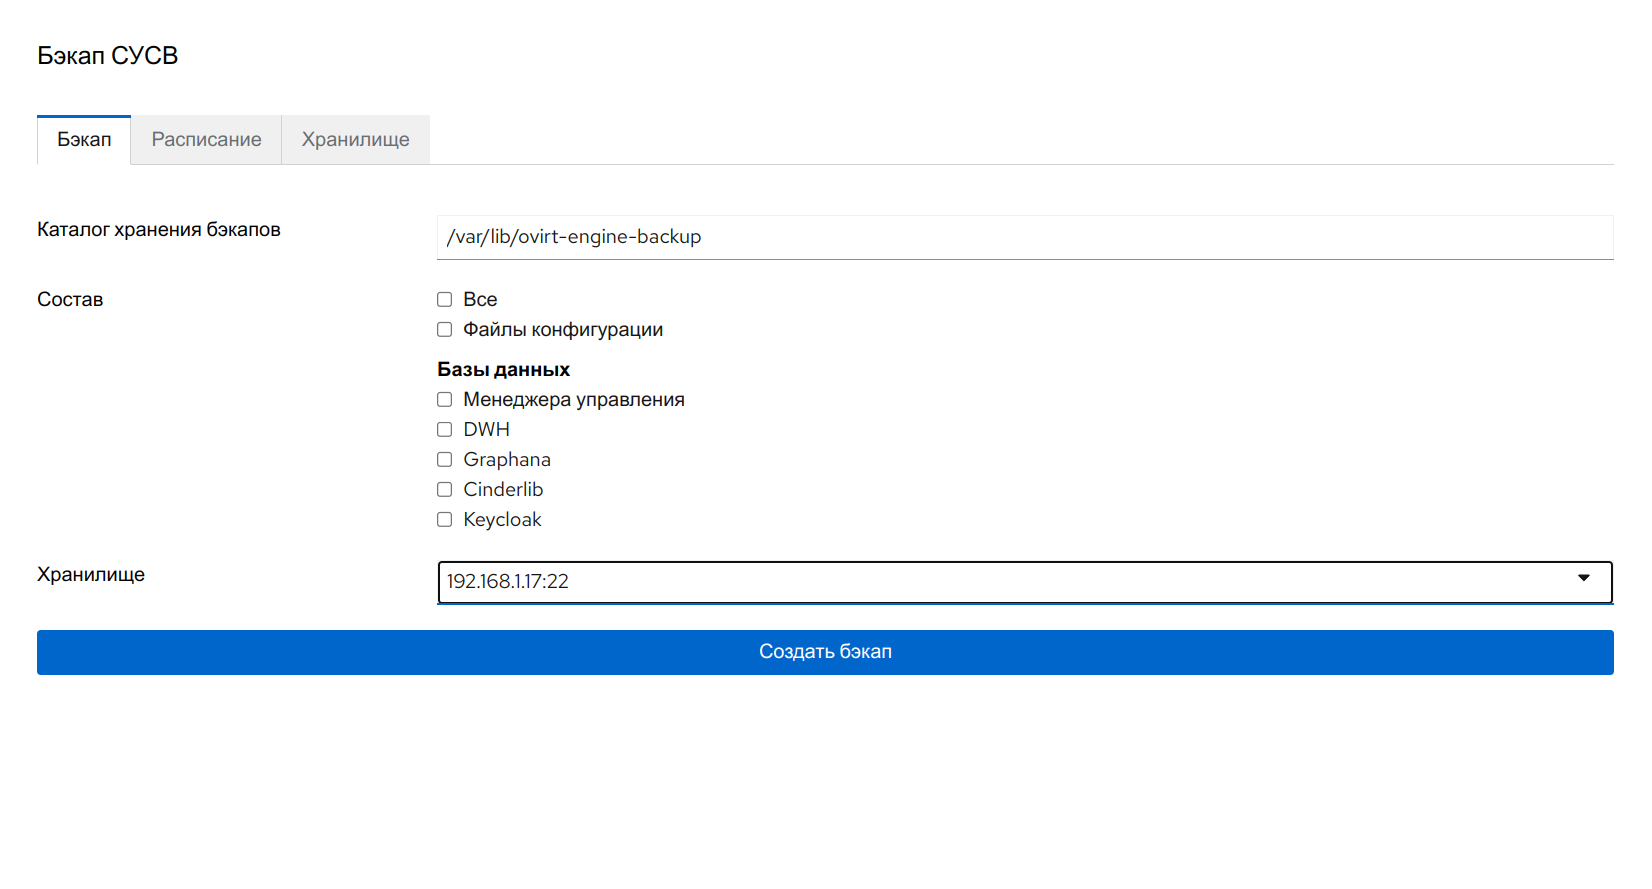
Task: Toggle the Keycloak checkbox
Action: point(445,520)
